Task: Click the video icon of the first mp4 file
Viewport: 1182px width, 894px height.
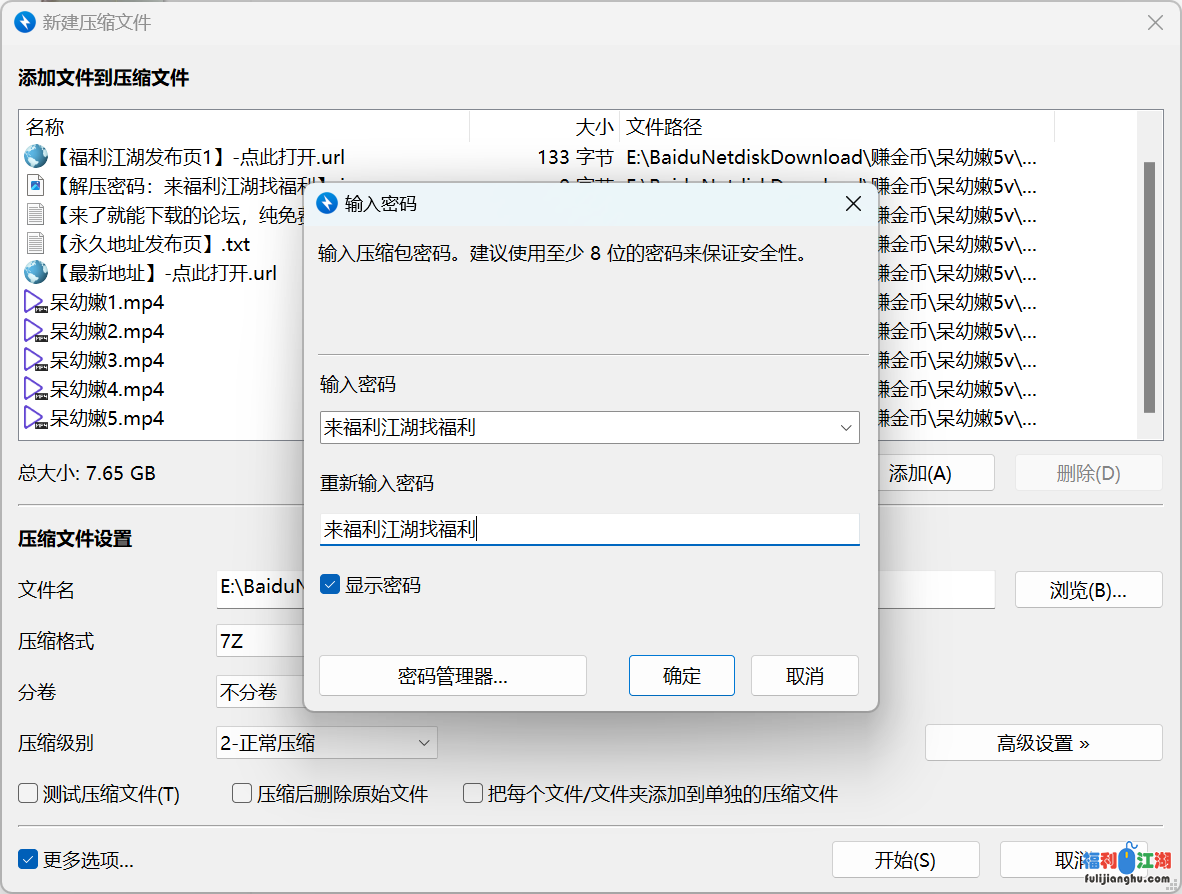Action: [x=36, y=302]
